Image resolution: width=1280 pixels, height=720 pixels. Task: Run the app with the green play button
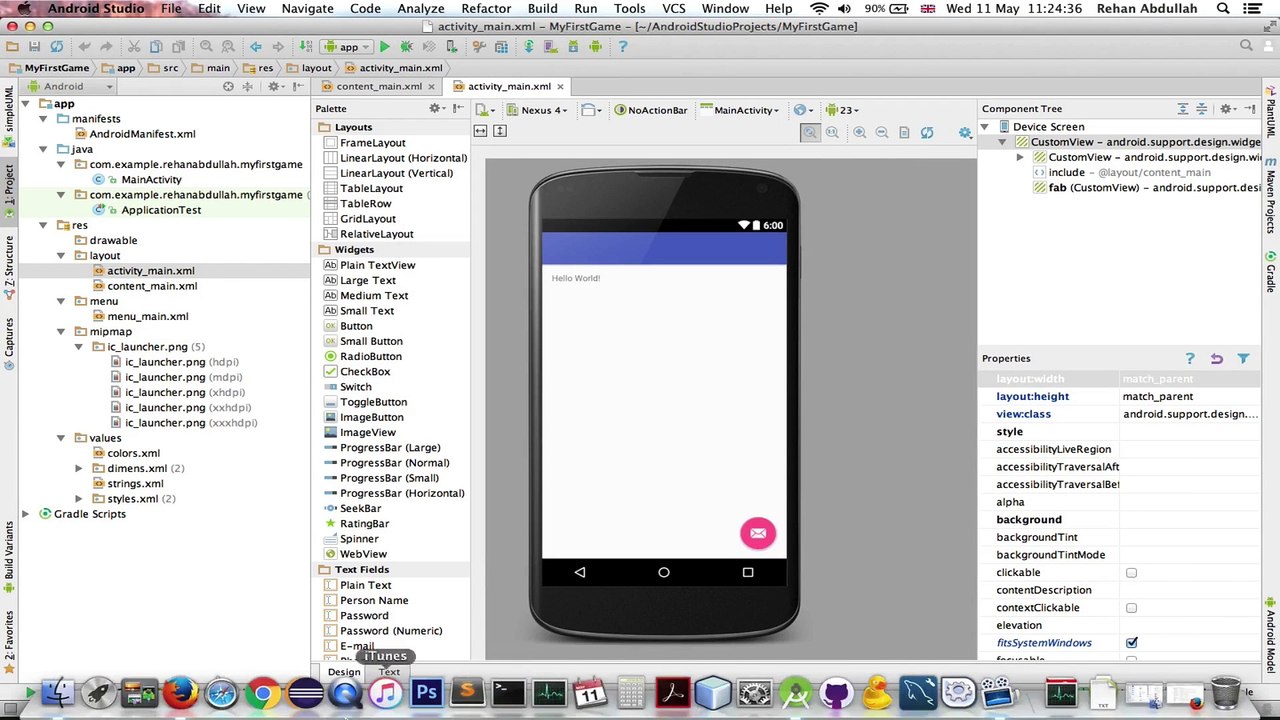pos(384,47)
